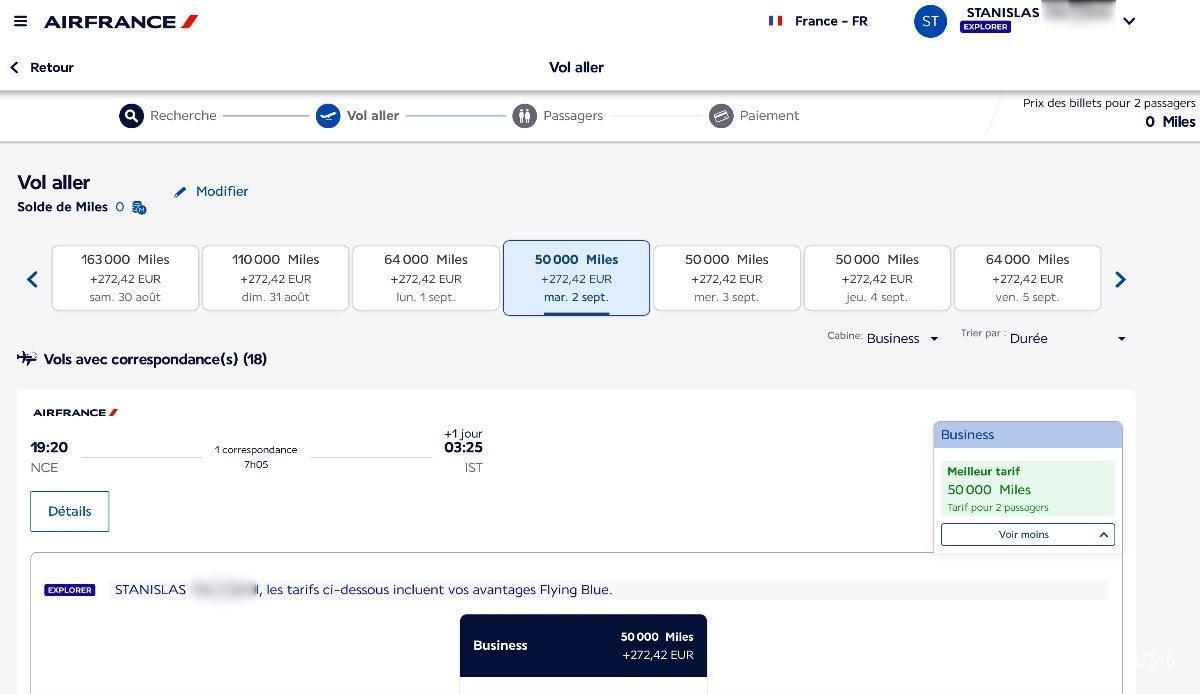
Task: Click the Modifier pencil icon
Action: tap(180, 192)
